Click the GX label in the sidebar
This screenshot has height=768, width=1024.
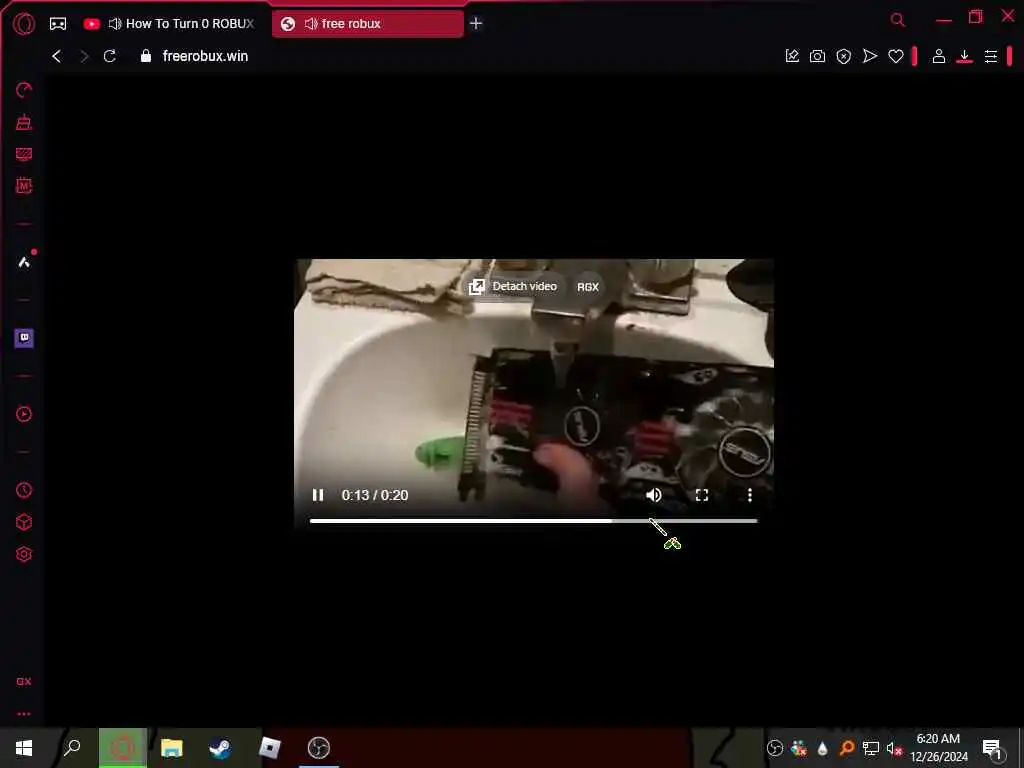(24, 682)
